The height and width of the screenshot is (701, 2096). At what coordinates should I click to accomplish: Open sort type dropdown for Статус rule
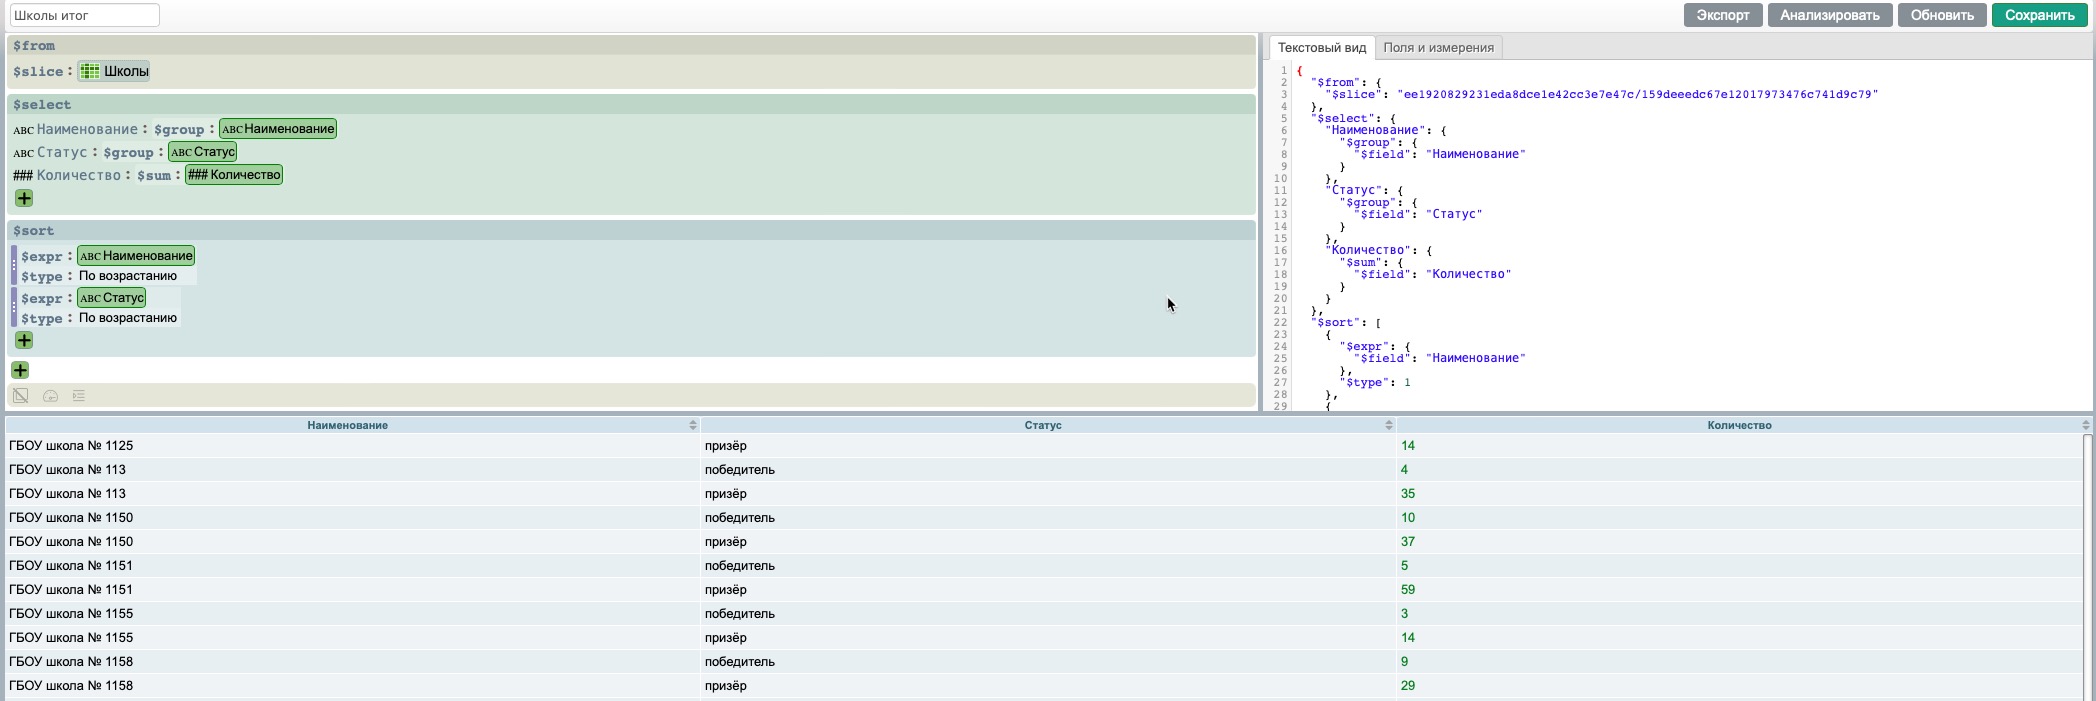tap(128, 318)
